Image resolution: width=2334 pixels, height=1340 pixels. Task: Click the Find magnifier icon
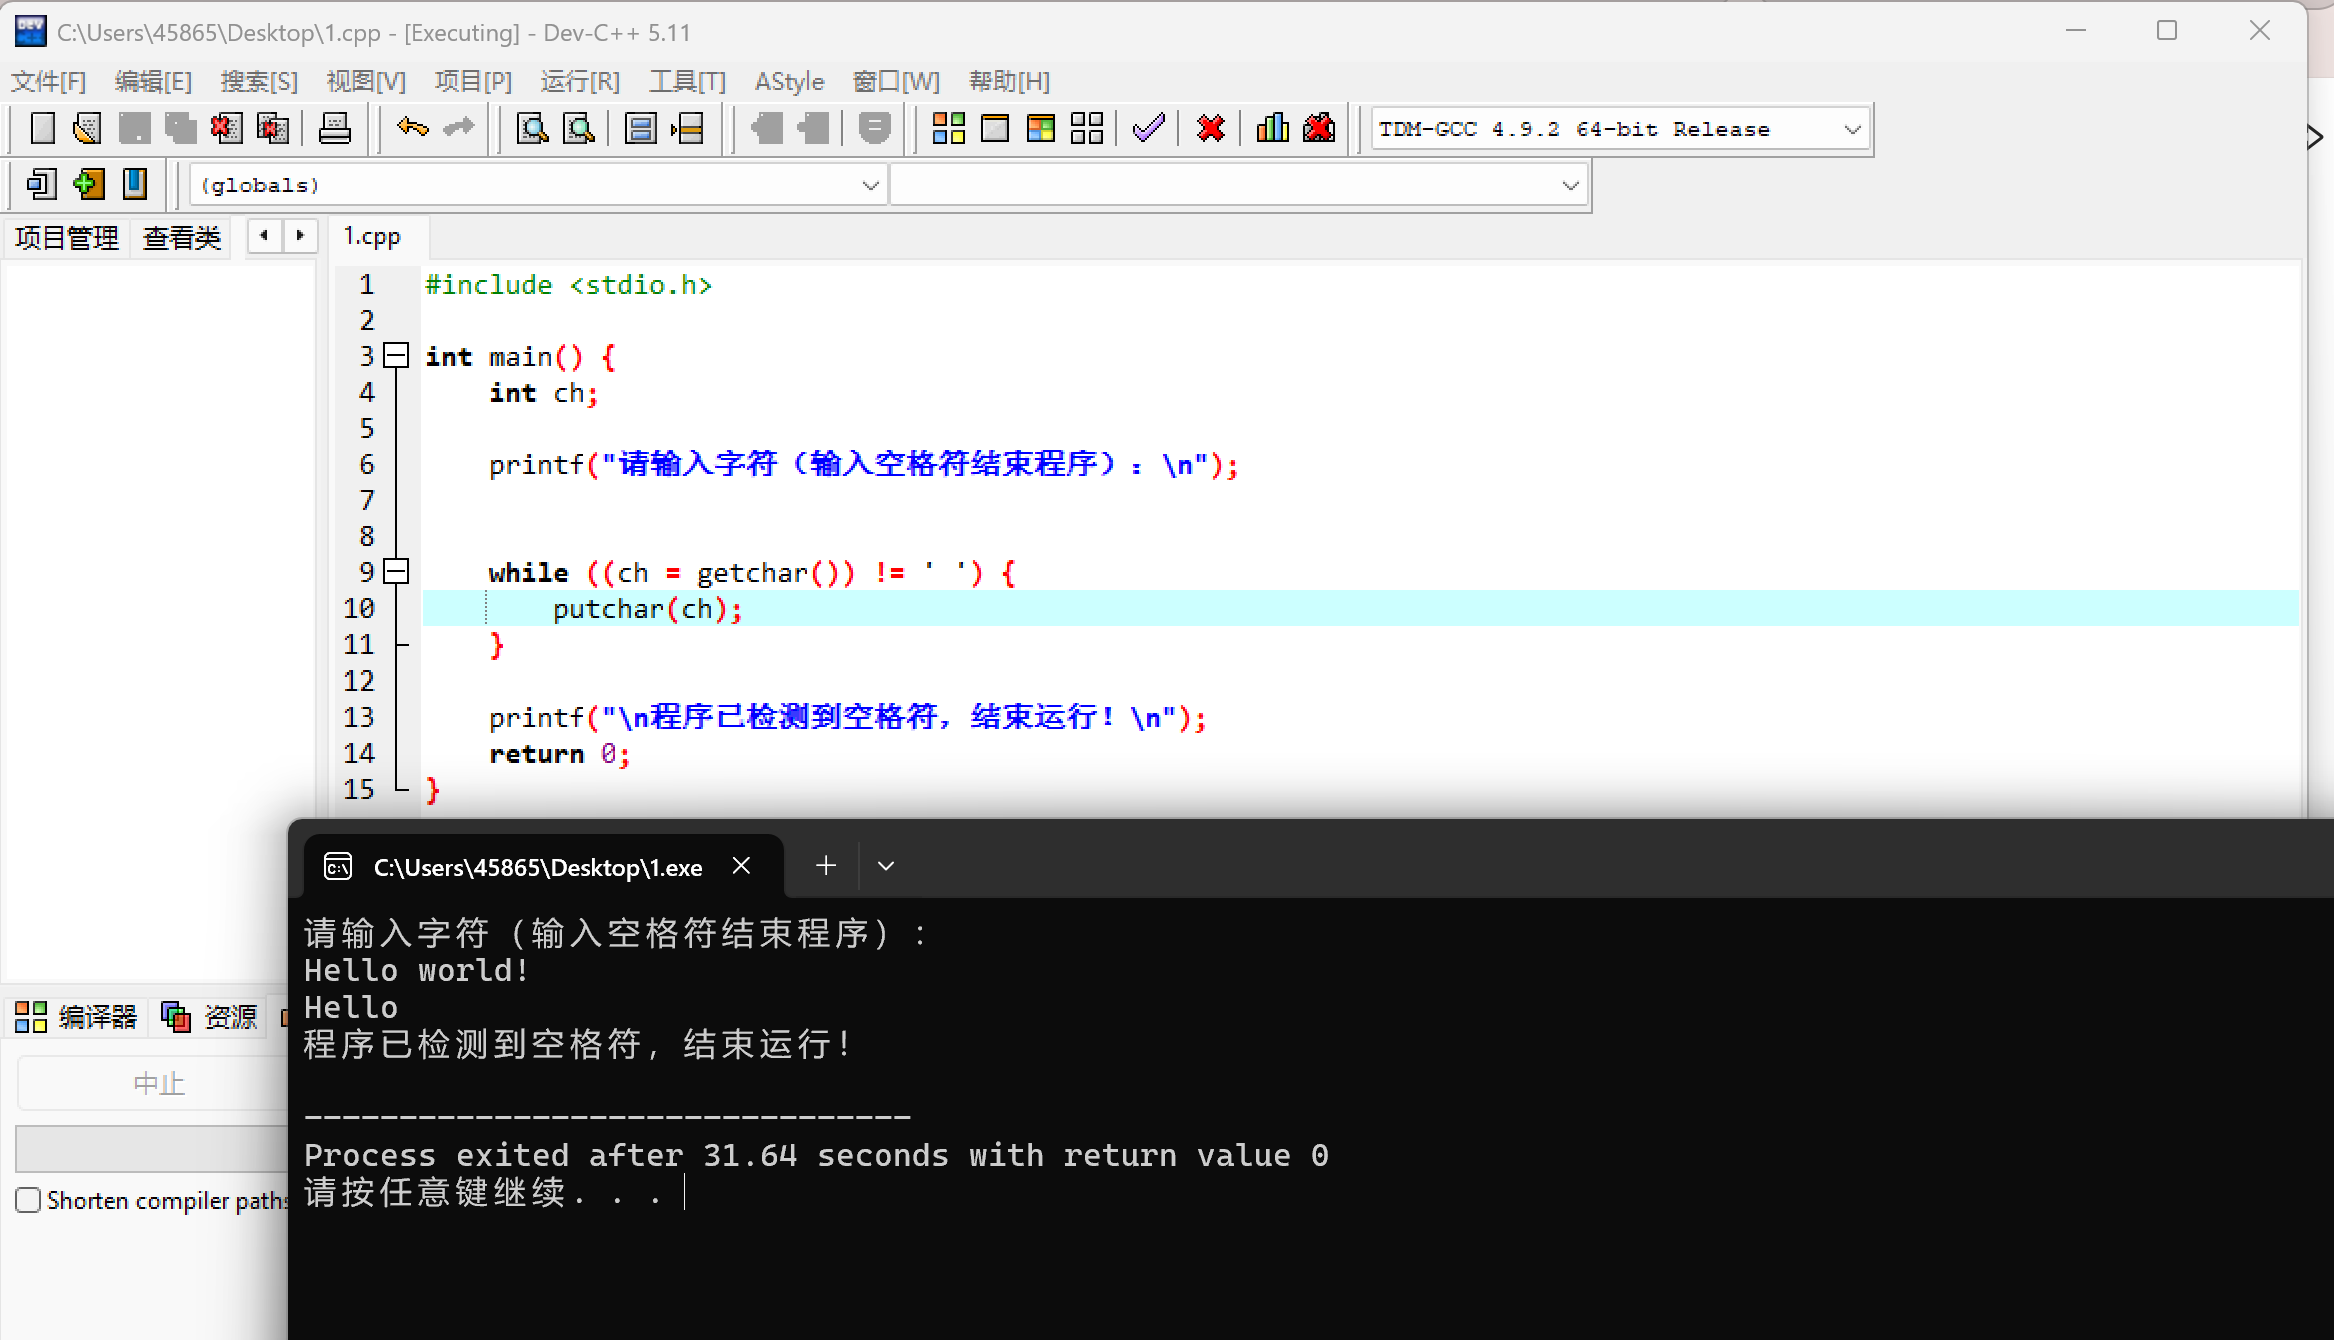532,128
